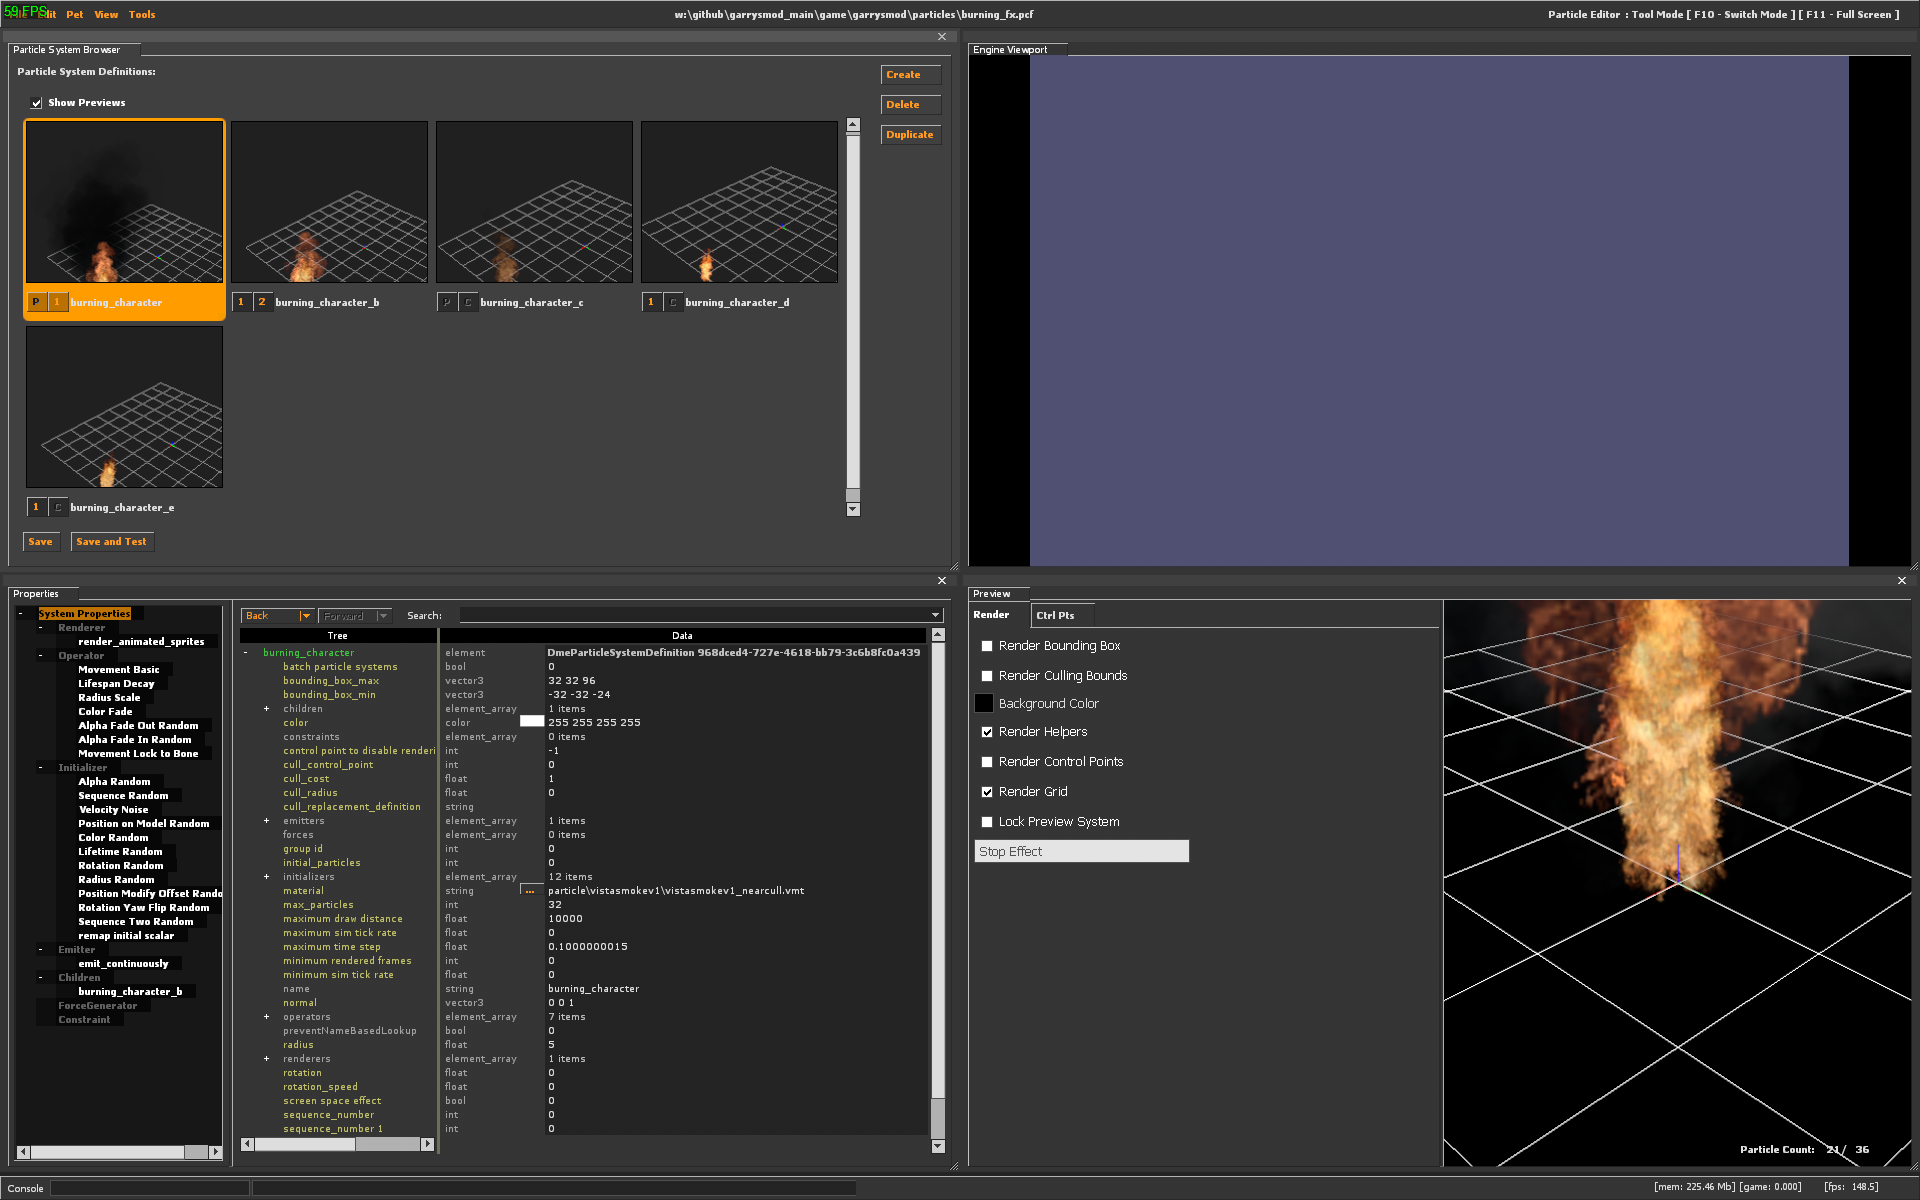Click the P badge on burning_character
Screen dimensions: 1920x1200
pyautogui.click(x=36, y=302)
